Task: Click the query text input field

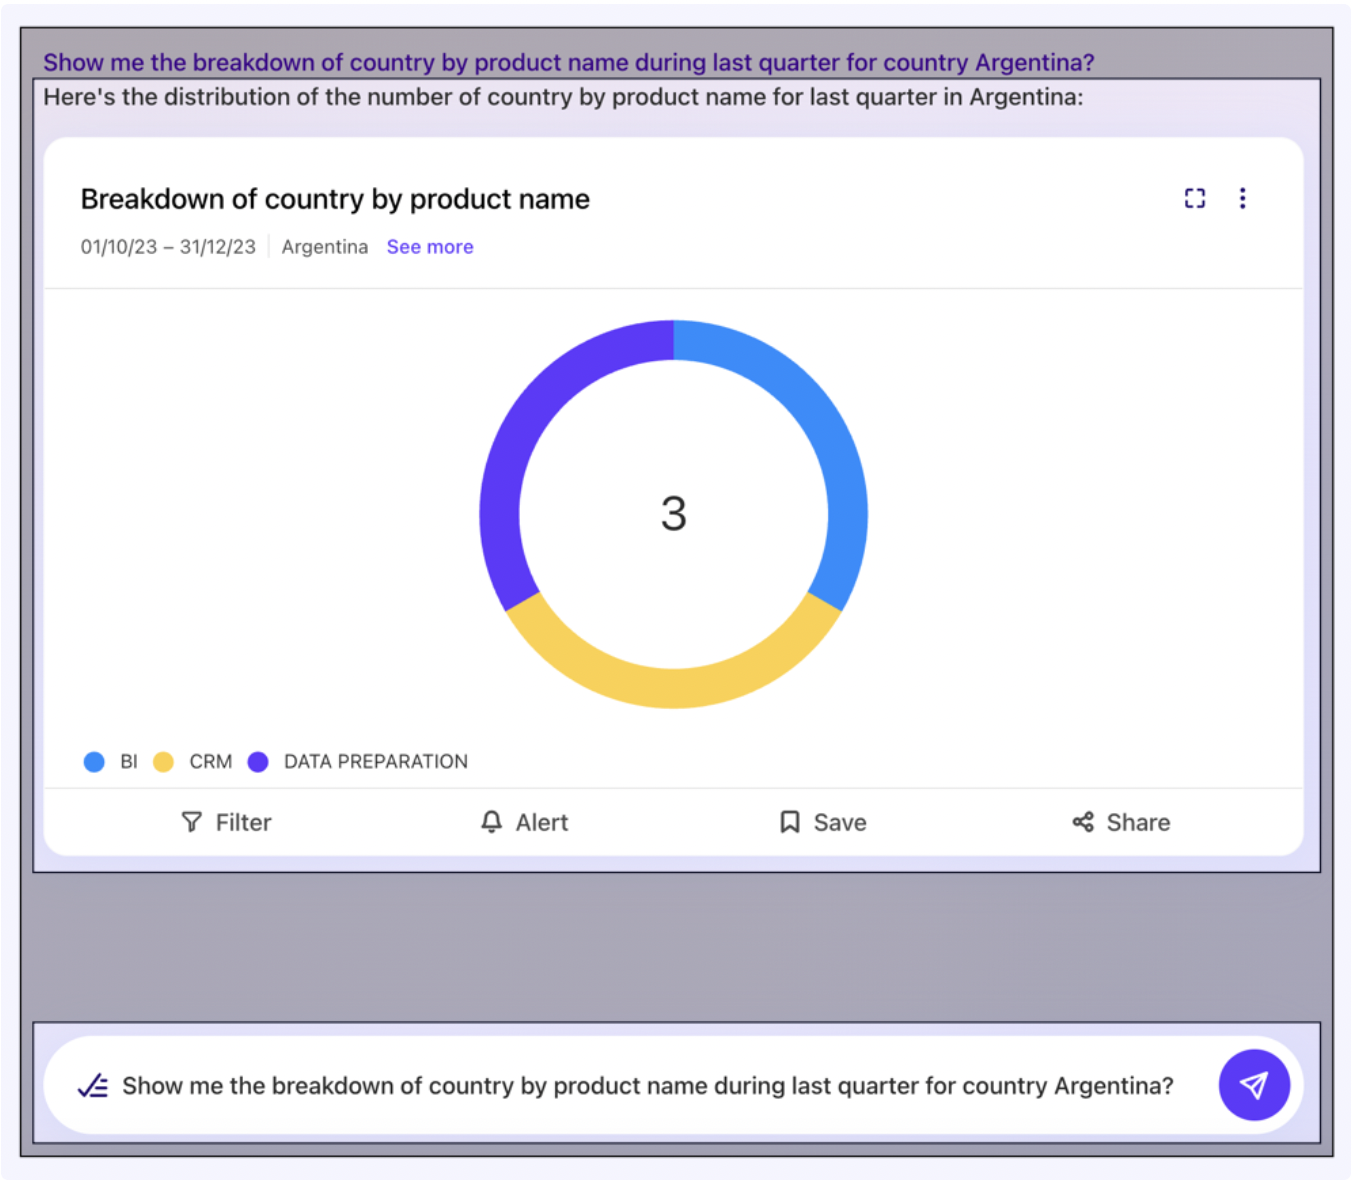Action: pos(647,1086)
